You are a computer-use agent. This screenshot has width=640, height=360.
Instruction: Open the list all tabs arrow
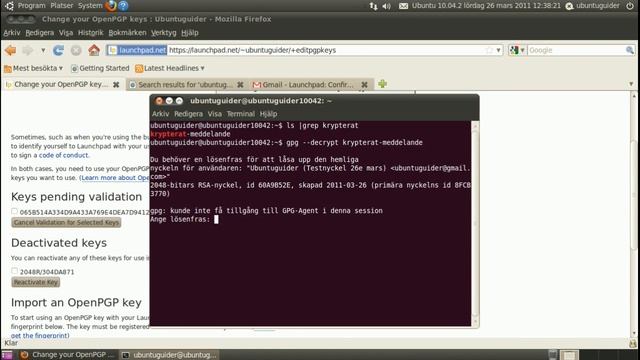coord(631,84)
